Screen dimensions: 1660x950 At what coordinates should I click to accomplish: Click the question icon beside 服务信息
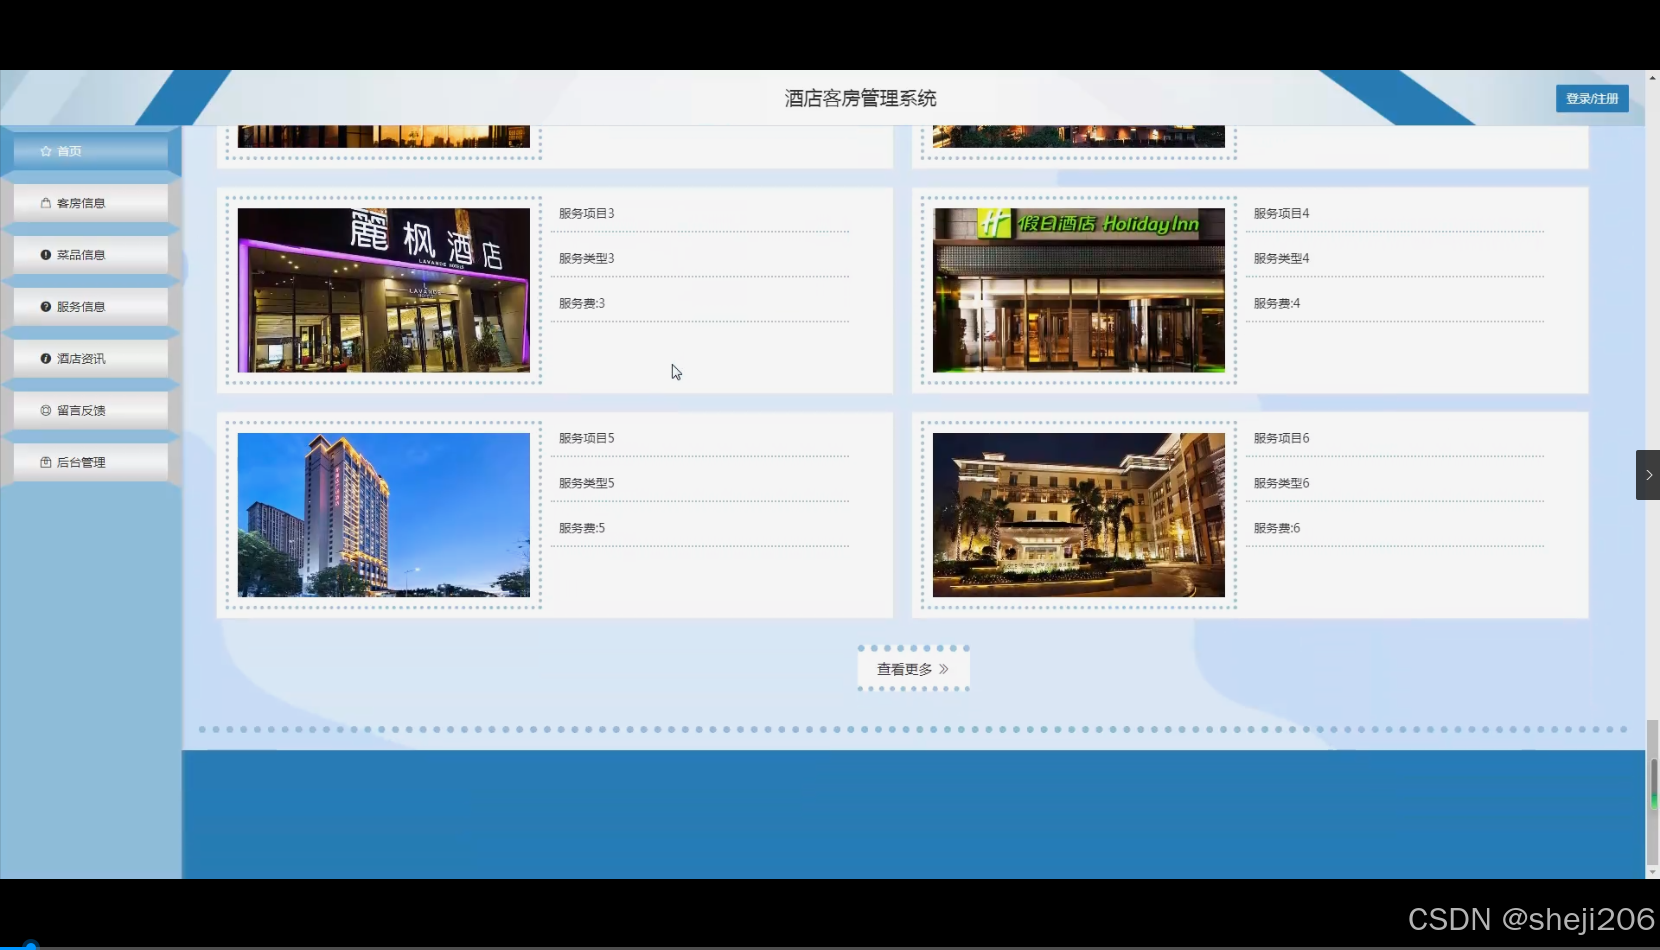tap(46, 307)
